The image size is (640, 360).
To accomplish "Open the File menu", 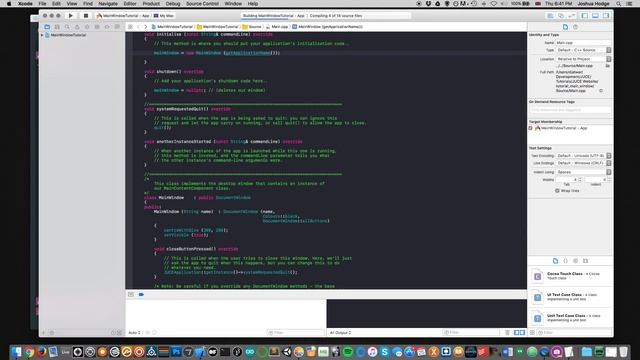I will tap(42, 4).
